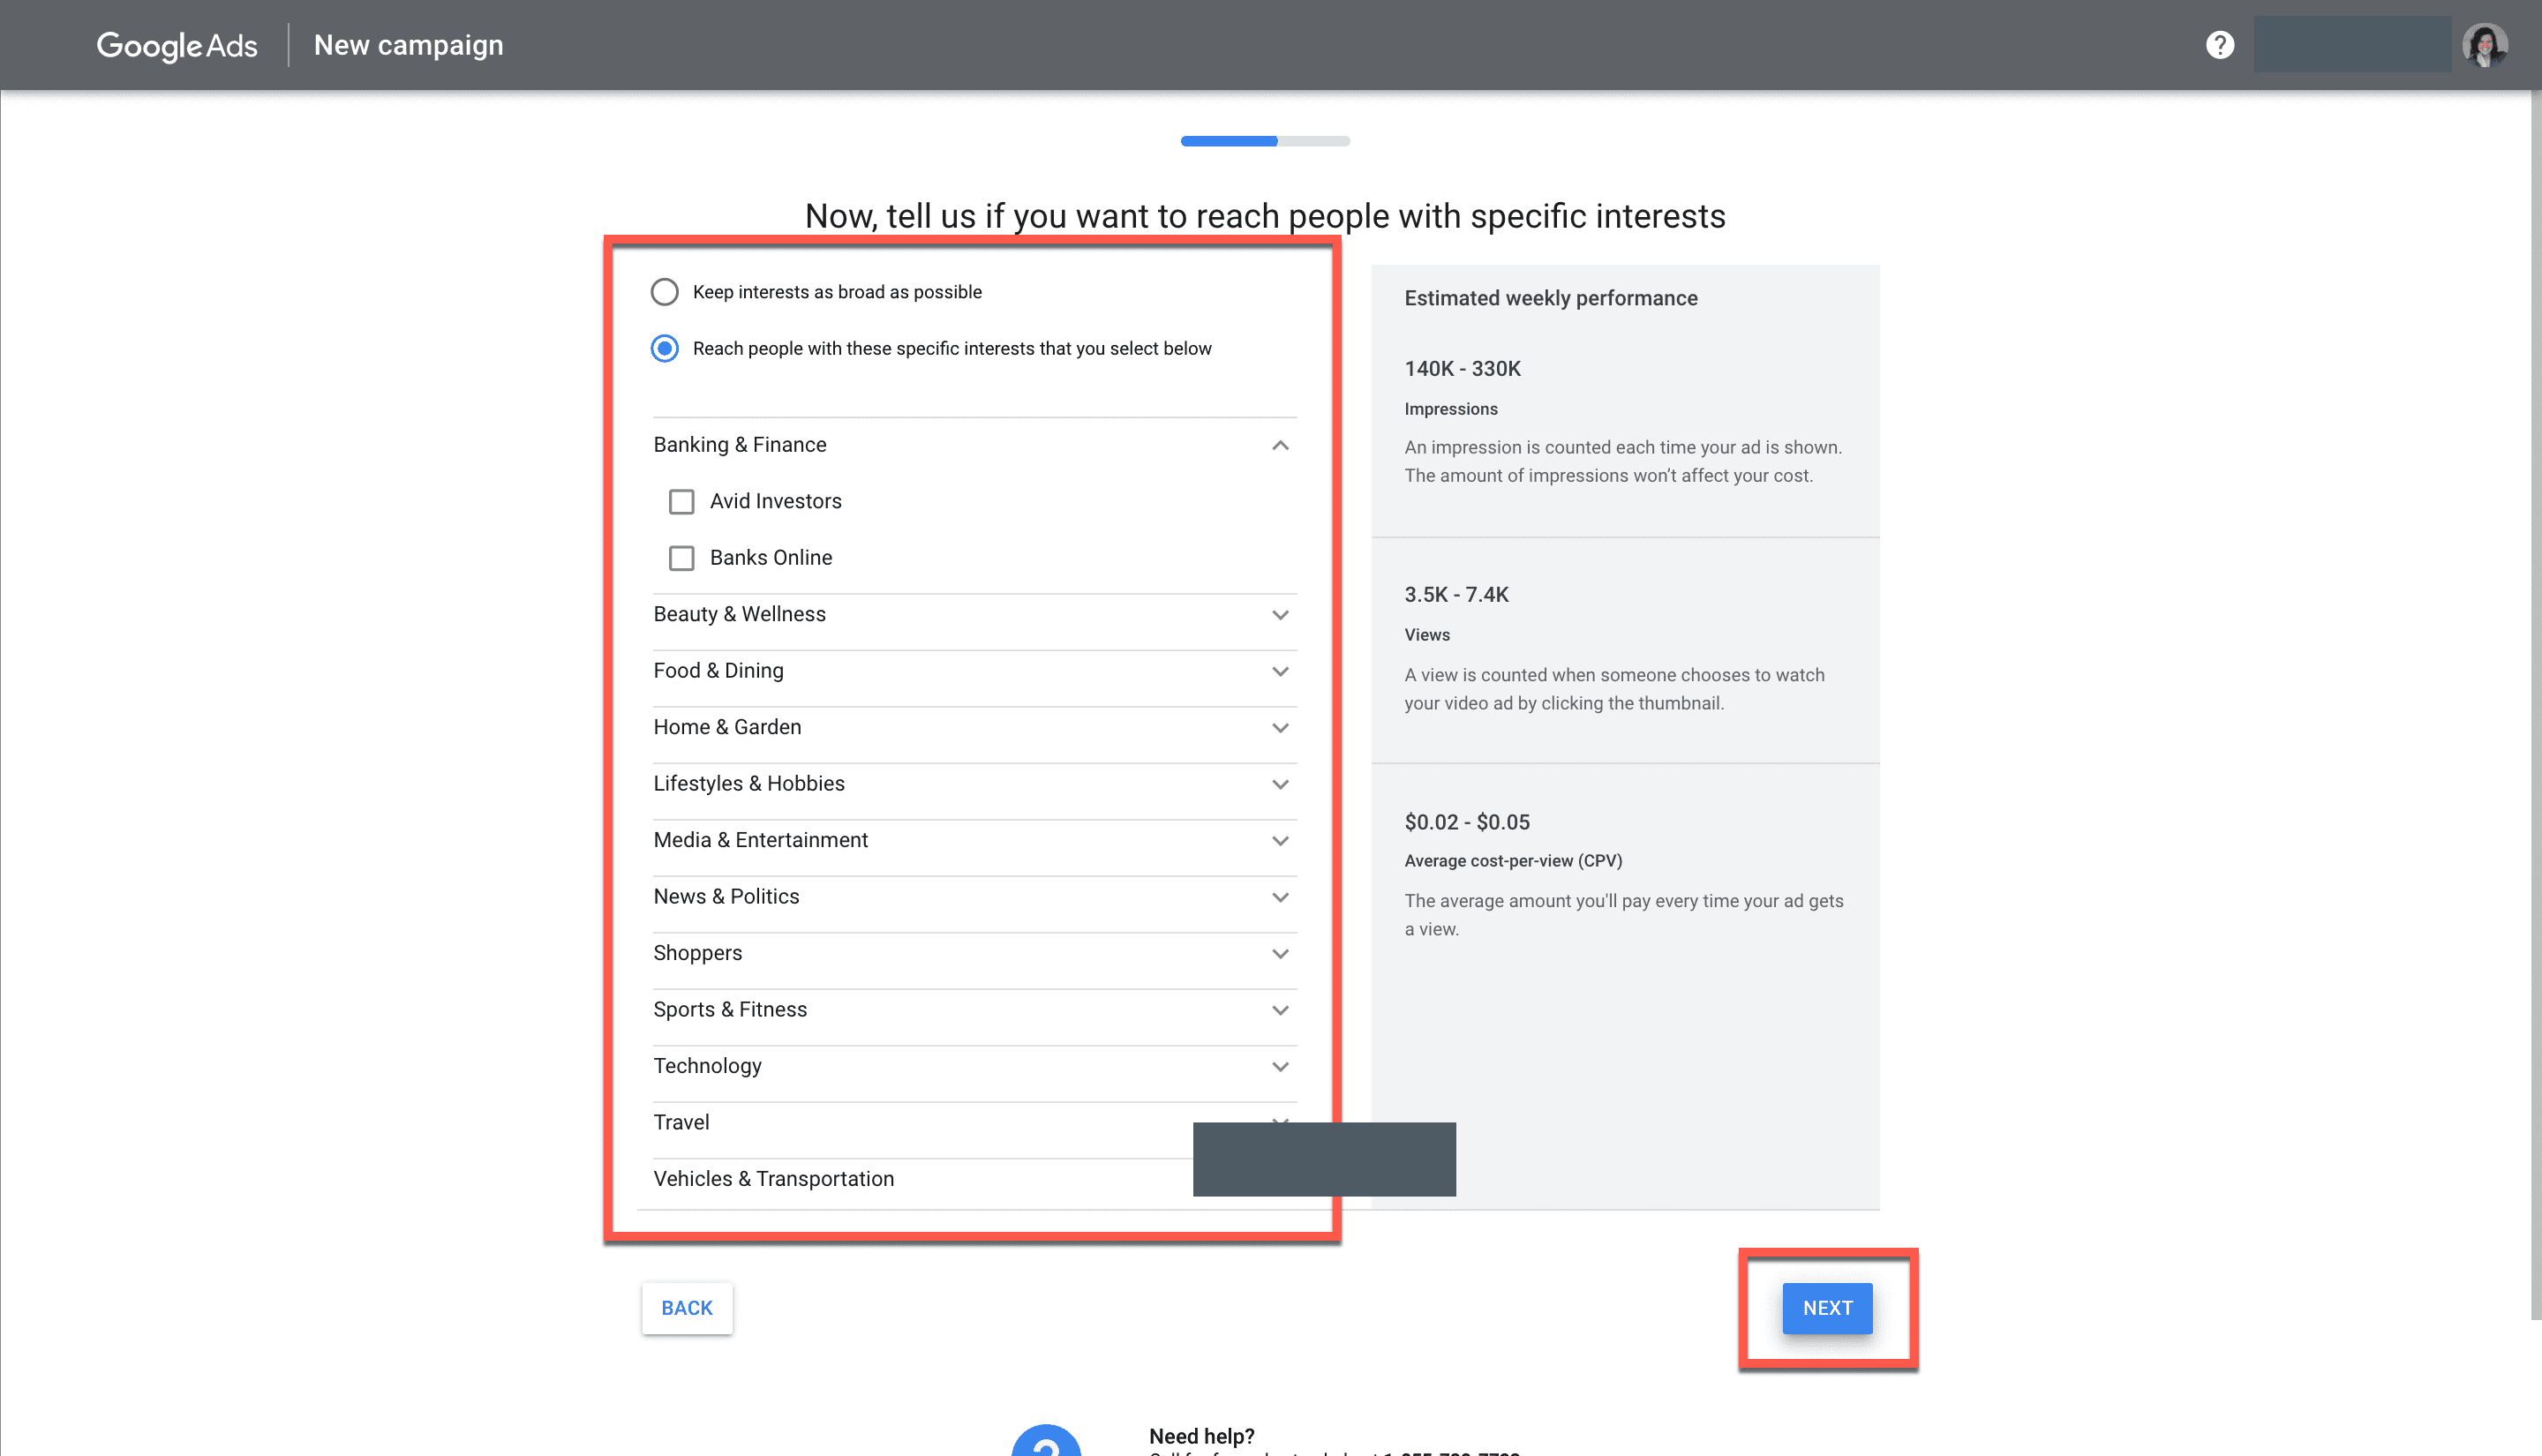
Task: Open the user profile avatar
Action: point(2484,45)
